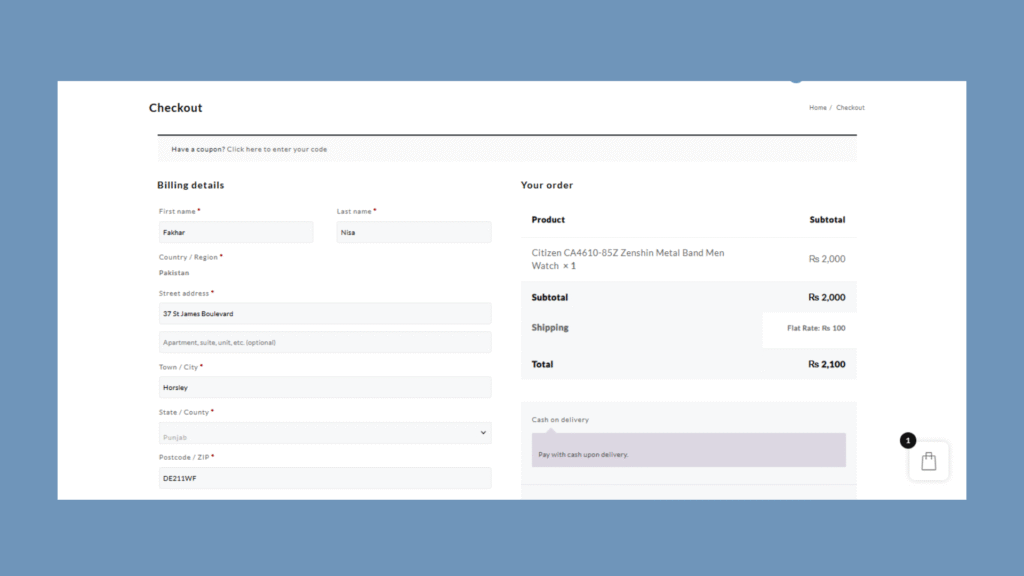Focus the Street address input field
Image resolution: width=1024 pixels, height=576 pixels.
pyautogui.click(x=324, y=314)
